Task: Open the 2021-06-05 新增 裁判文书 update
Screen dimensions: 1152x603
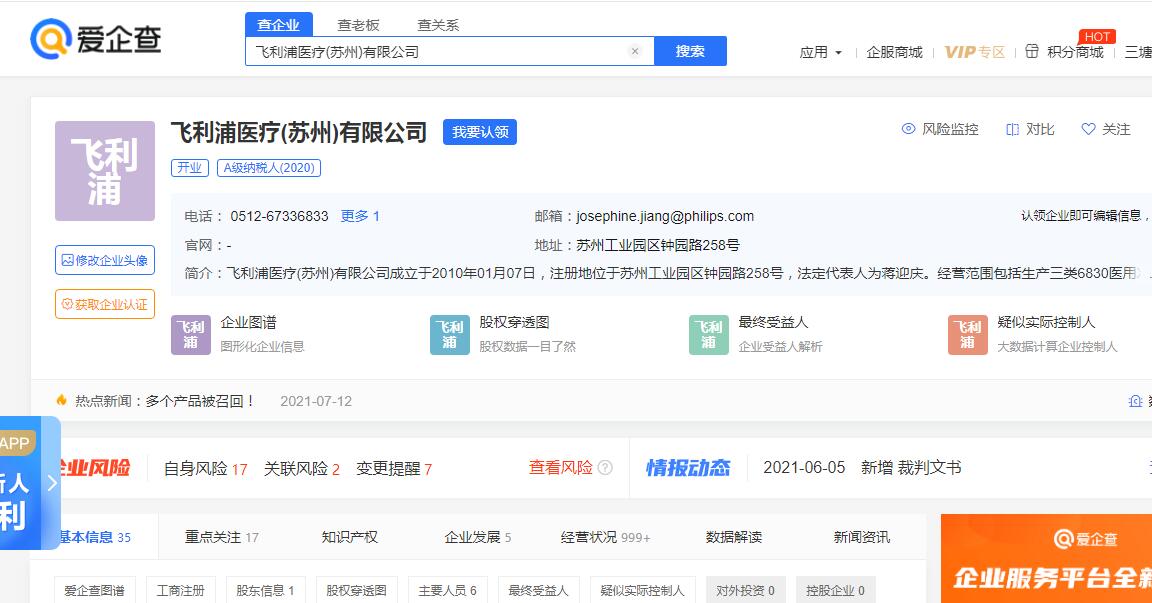Action: [x=862, y=468]
